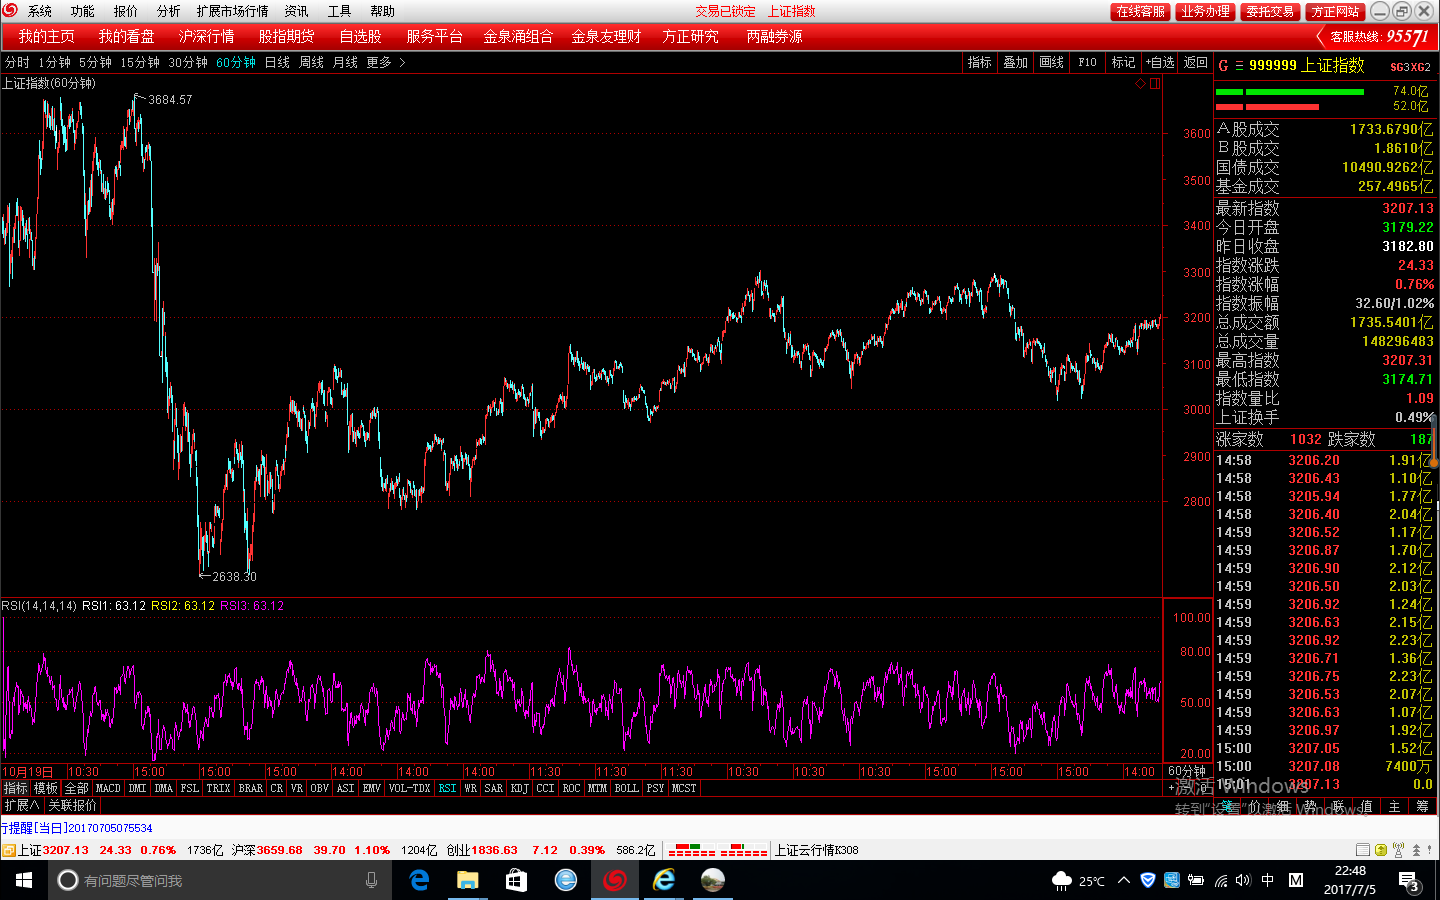Viewport: 1440px width, 900px height.
Task: Click the list window icon in status bar
Action: pos(1362,850)
